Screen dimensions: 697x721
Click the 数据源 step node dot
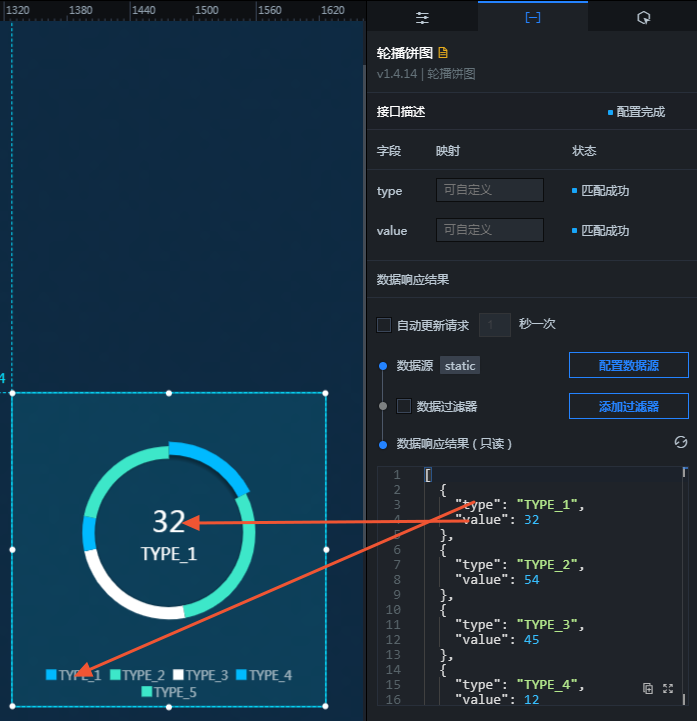point(383,366)
